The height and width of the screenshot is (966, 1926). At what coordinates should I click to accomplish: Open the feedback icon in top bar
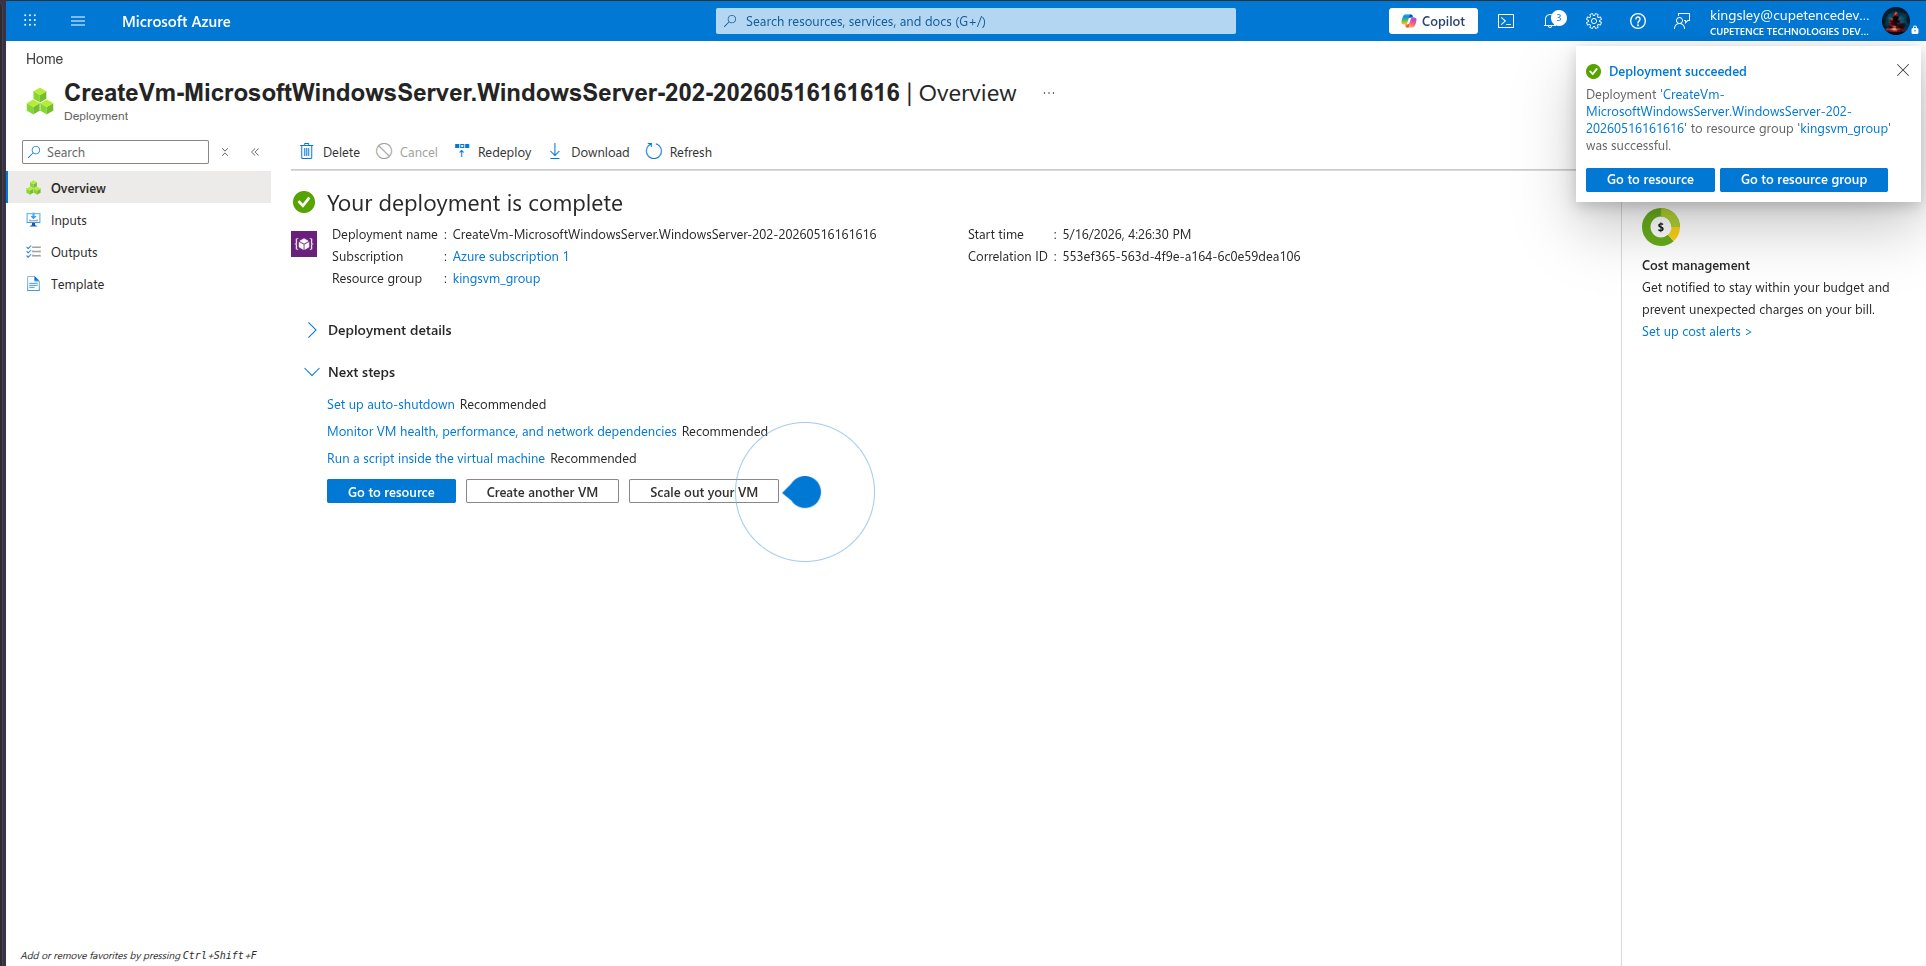coord(1682,21)
